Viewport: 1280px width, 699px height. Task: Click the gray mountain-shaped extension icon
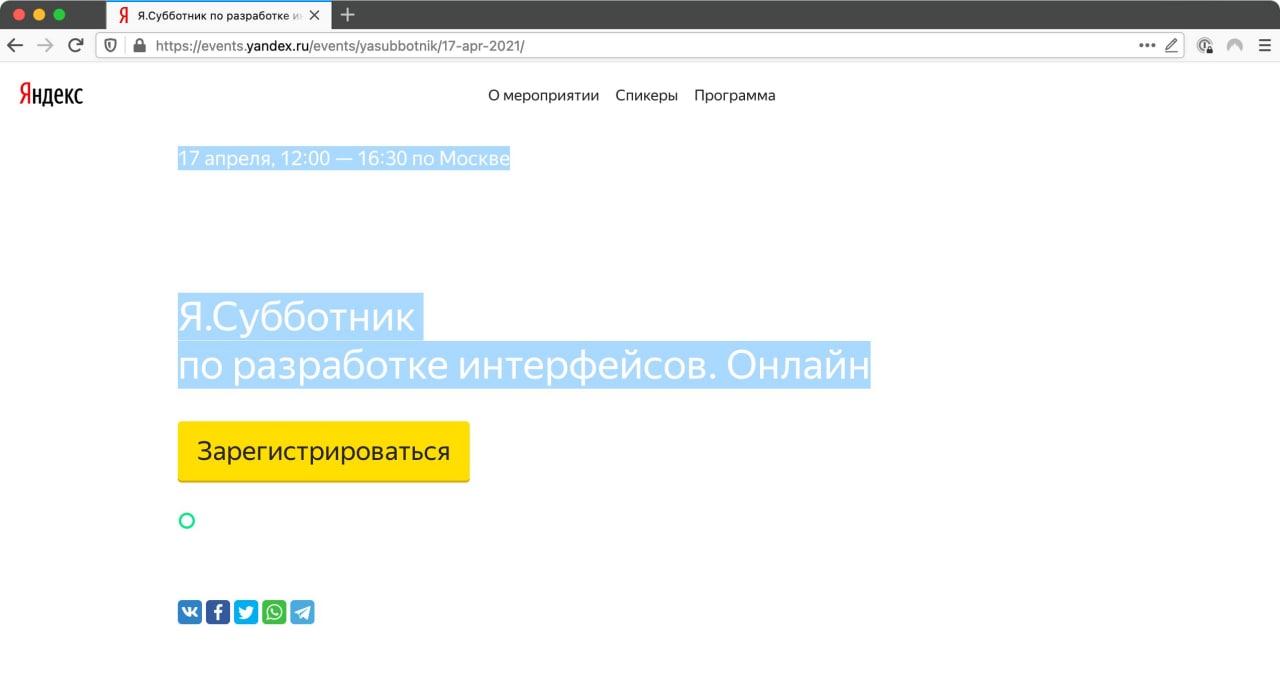pos(1236,45)
